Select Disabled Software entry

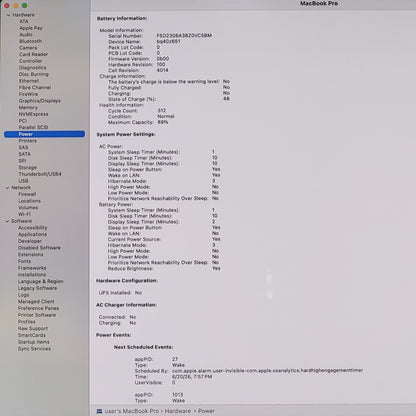coord(39,248)
